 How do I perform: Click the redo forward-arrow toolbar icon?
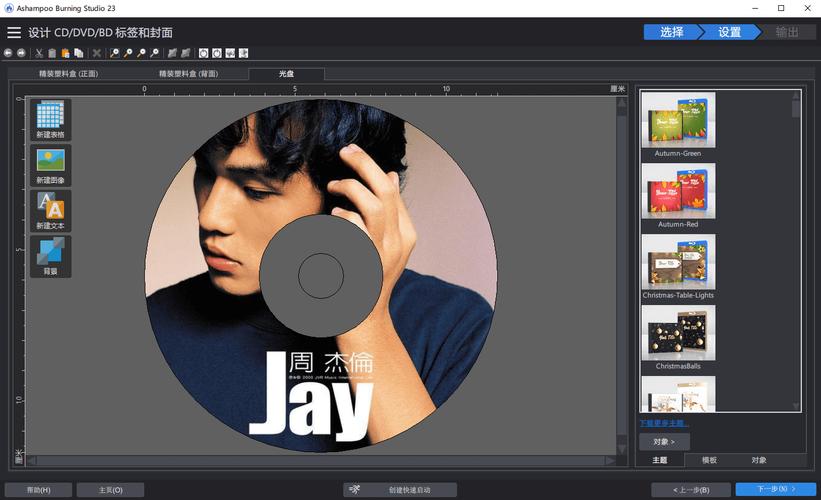click(x=21, y=53)
